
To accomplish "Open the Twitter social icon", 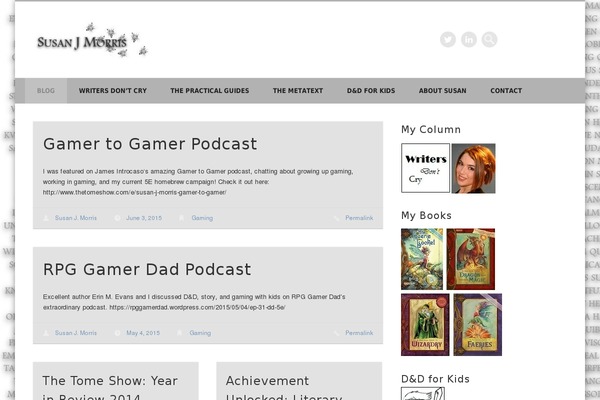I will click(x=448, y=39).
